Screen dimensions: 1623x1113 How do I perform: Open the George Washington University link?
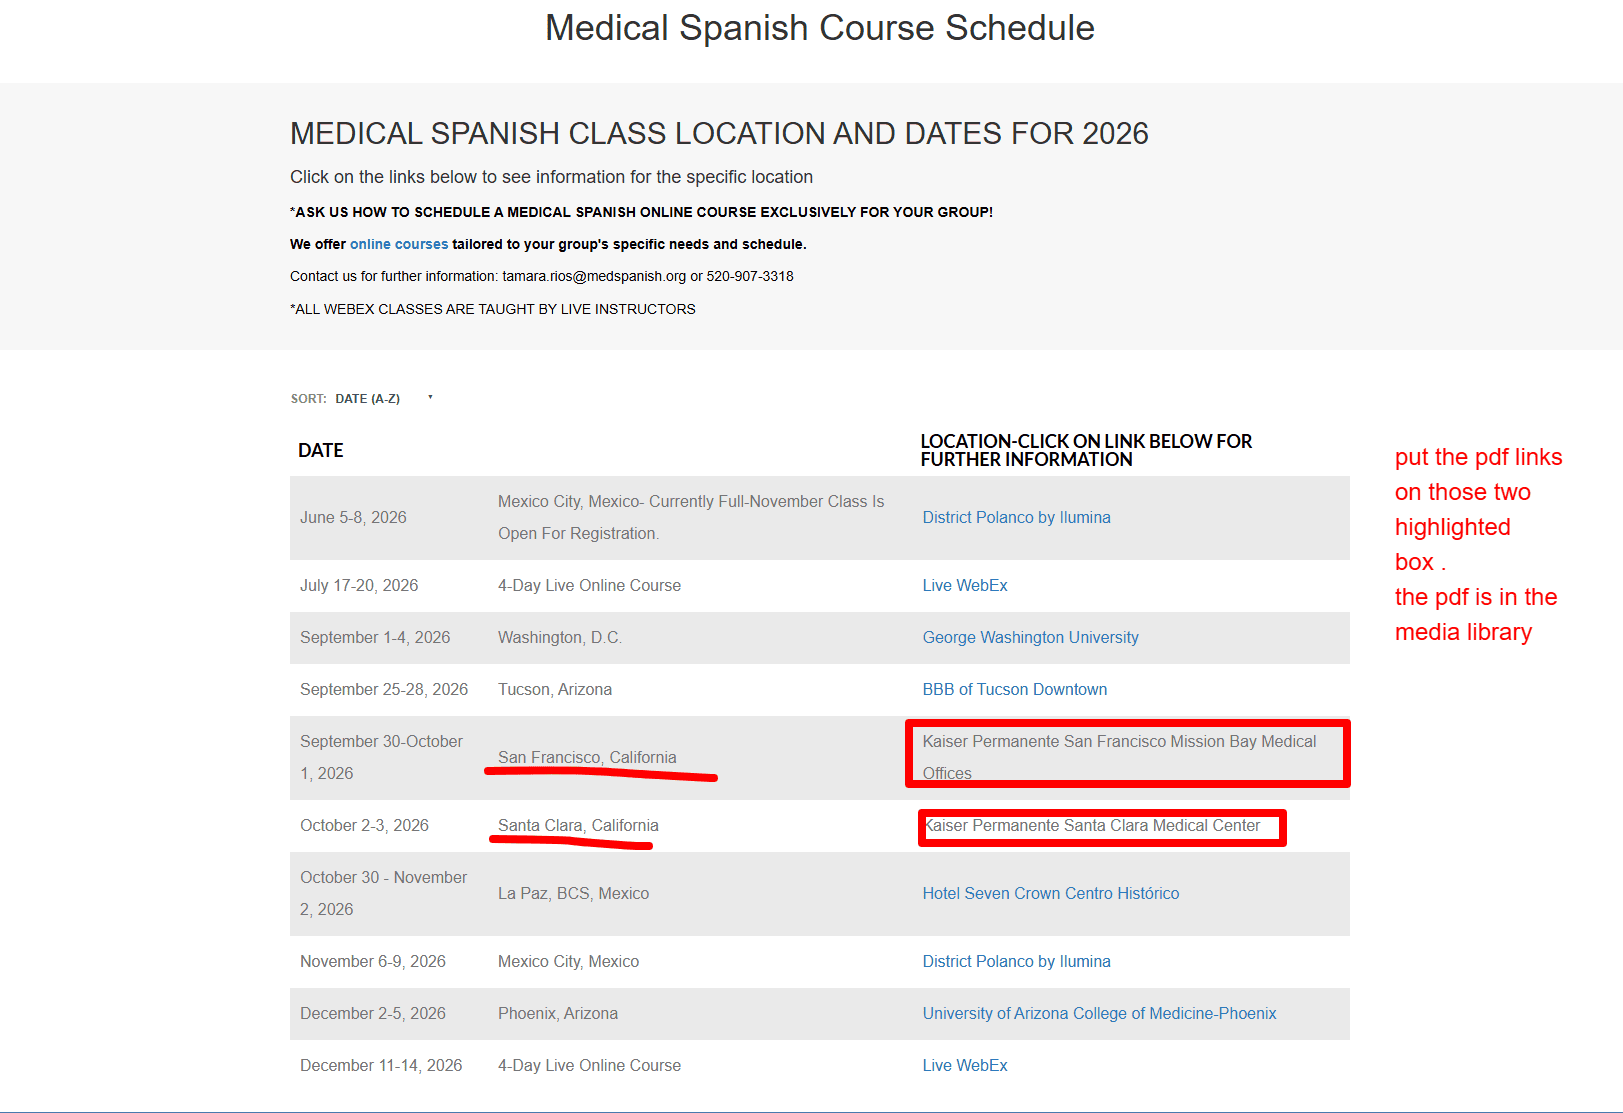click(x=1030, y=637)
